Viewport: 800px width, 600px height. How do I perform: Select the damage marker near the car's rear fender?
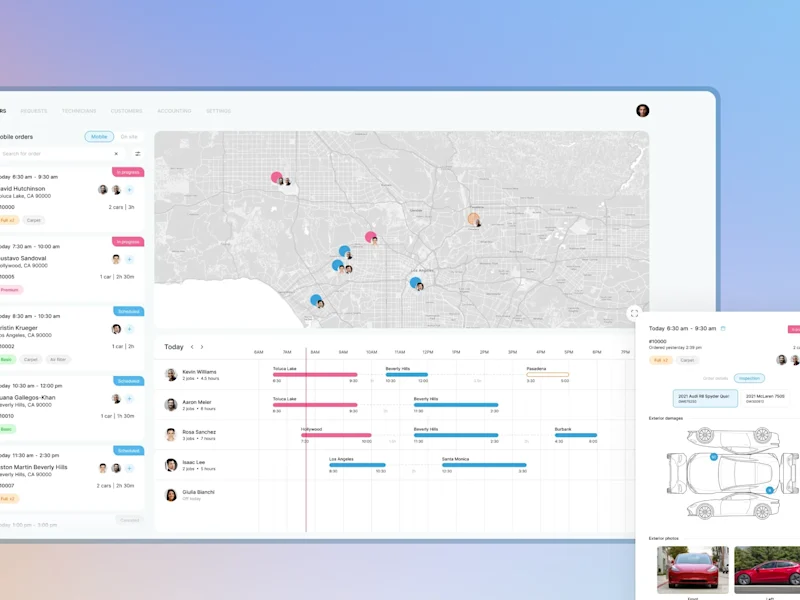(x=770, y=490)
